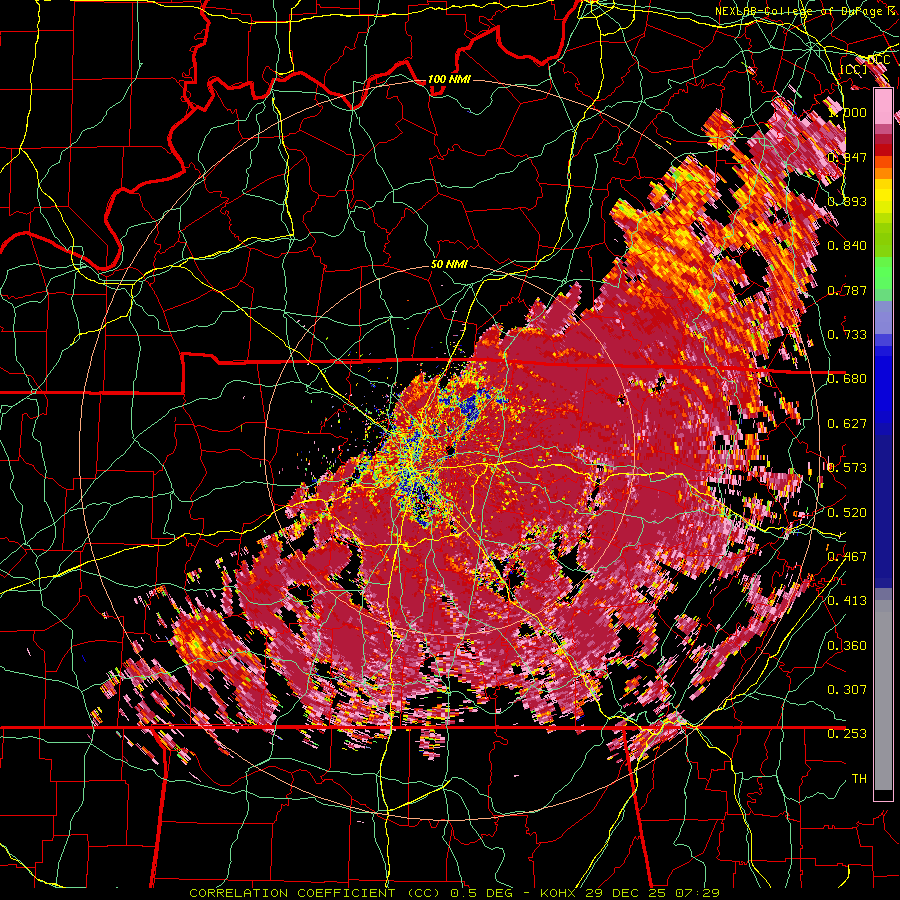Screen dimensions: 900x900
Task: Click the 0.467 scale value
Action: pos(847,557)
